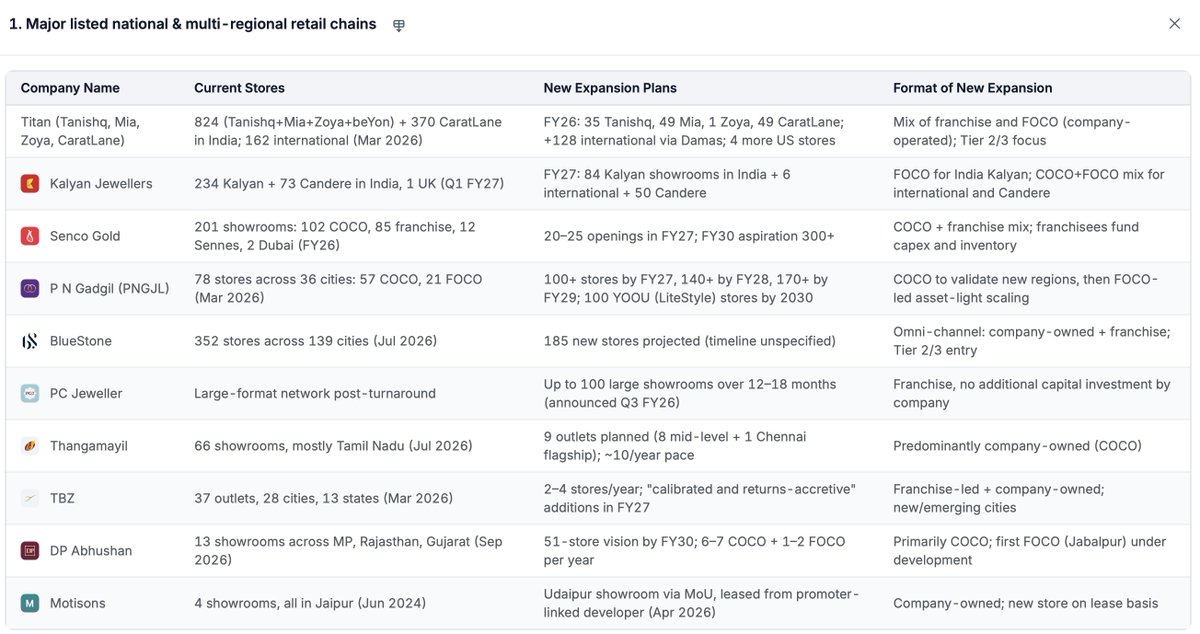Click the "352 stores across 139 cities (Jul 2026)" cell
This screenshot has width=1200, height=634.
pyautogui.click(x=316, y=341)
